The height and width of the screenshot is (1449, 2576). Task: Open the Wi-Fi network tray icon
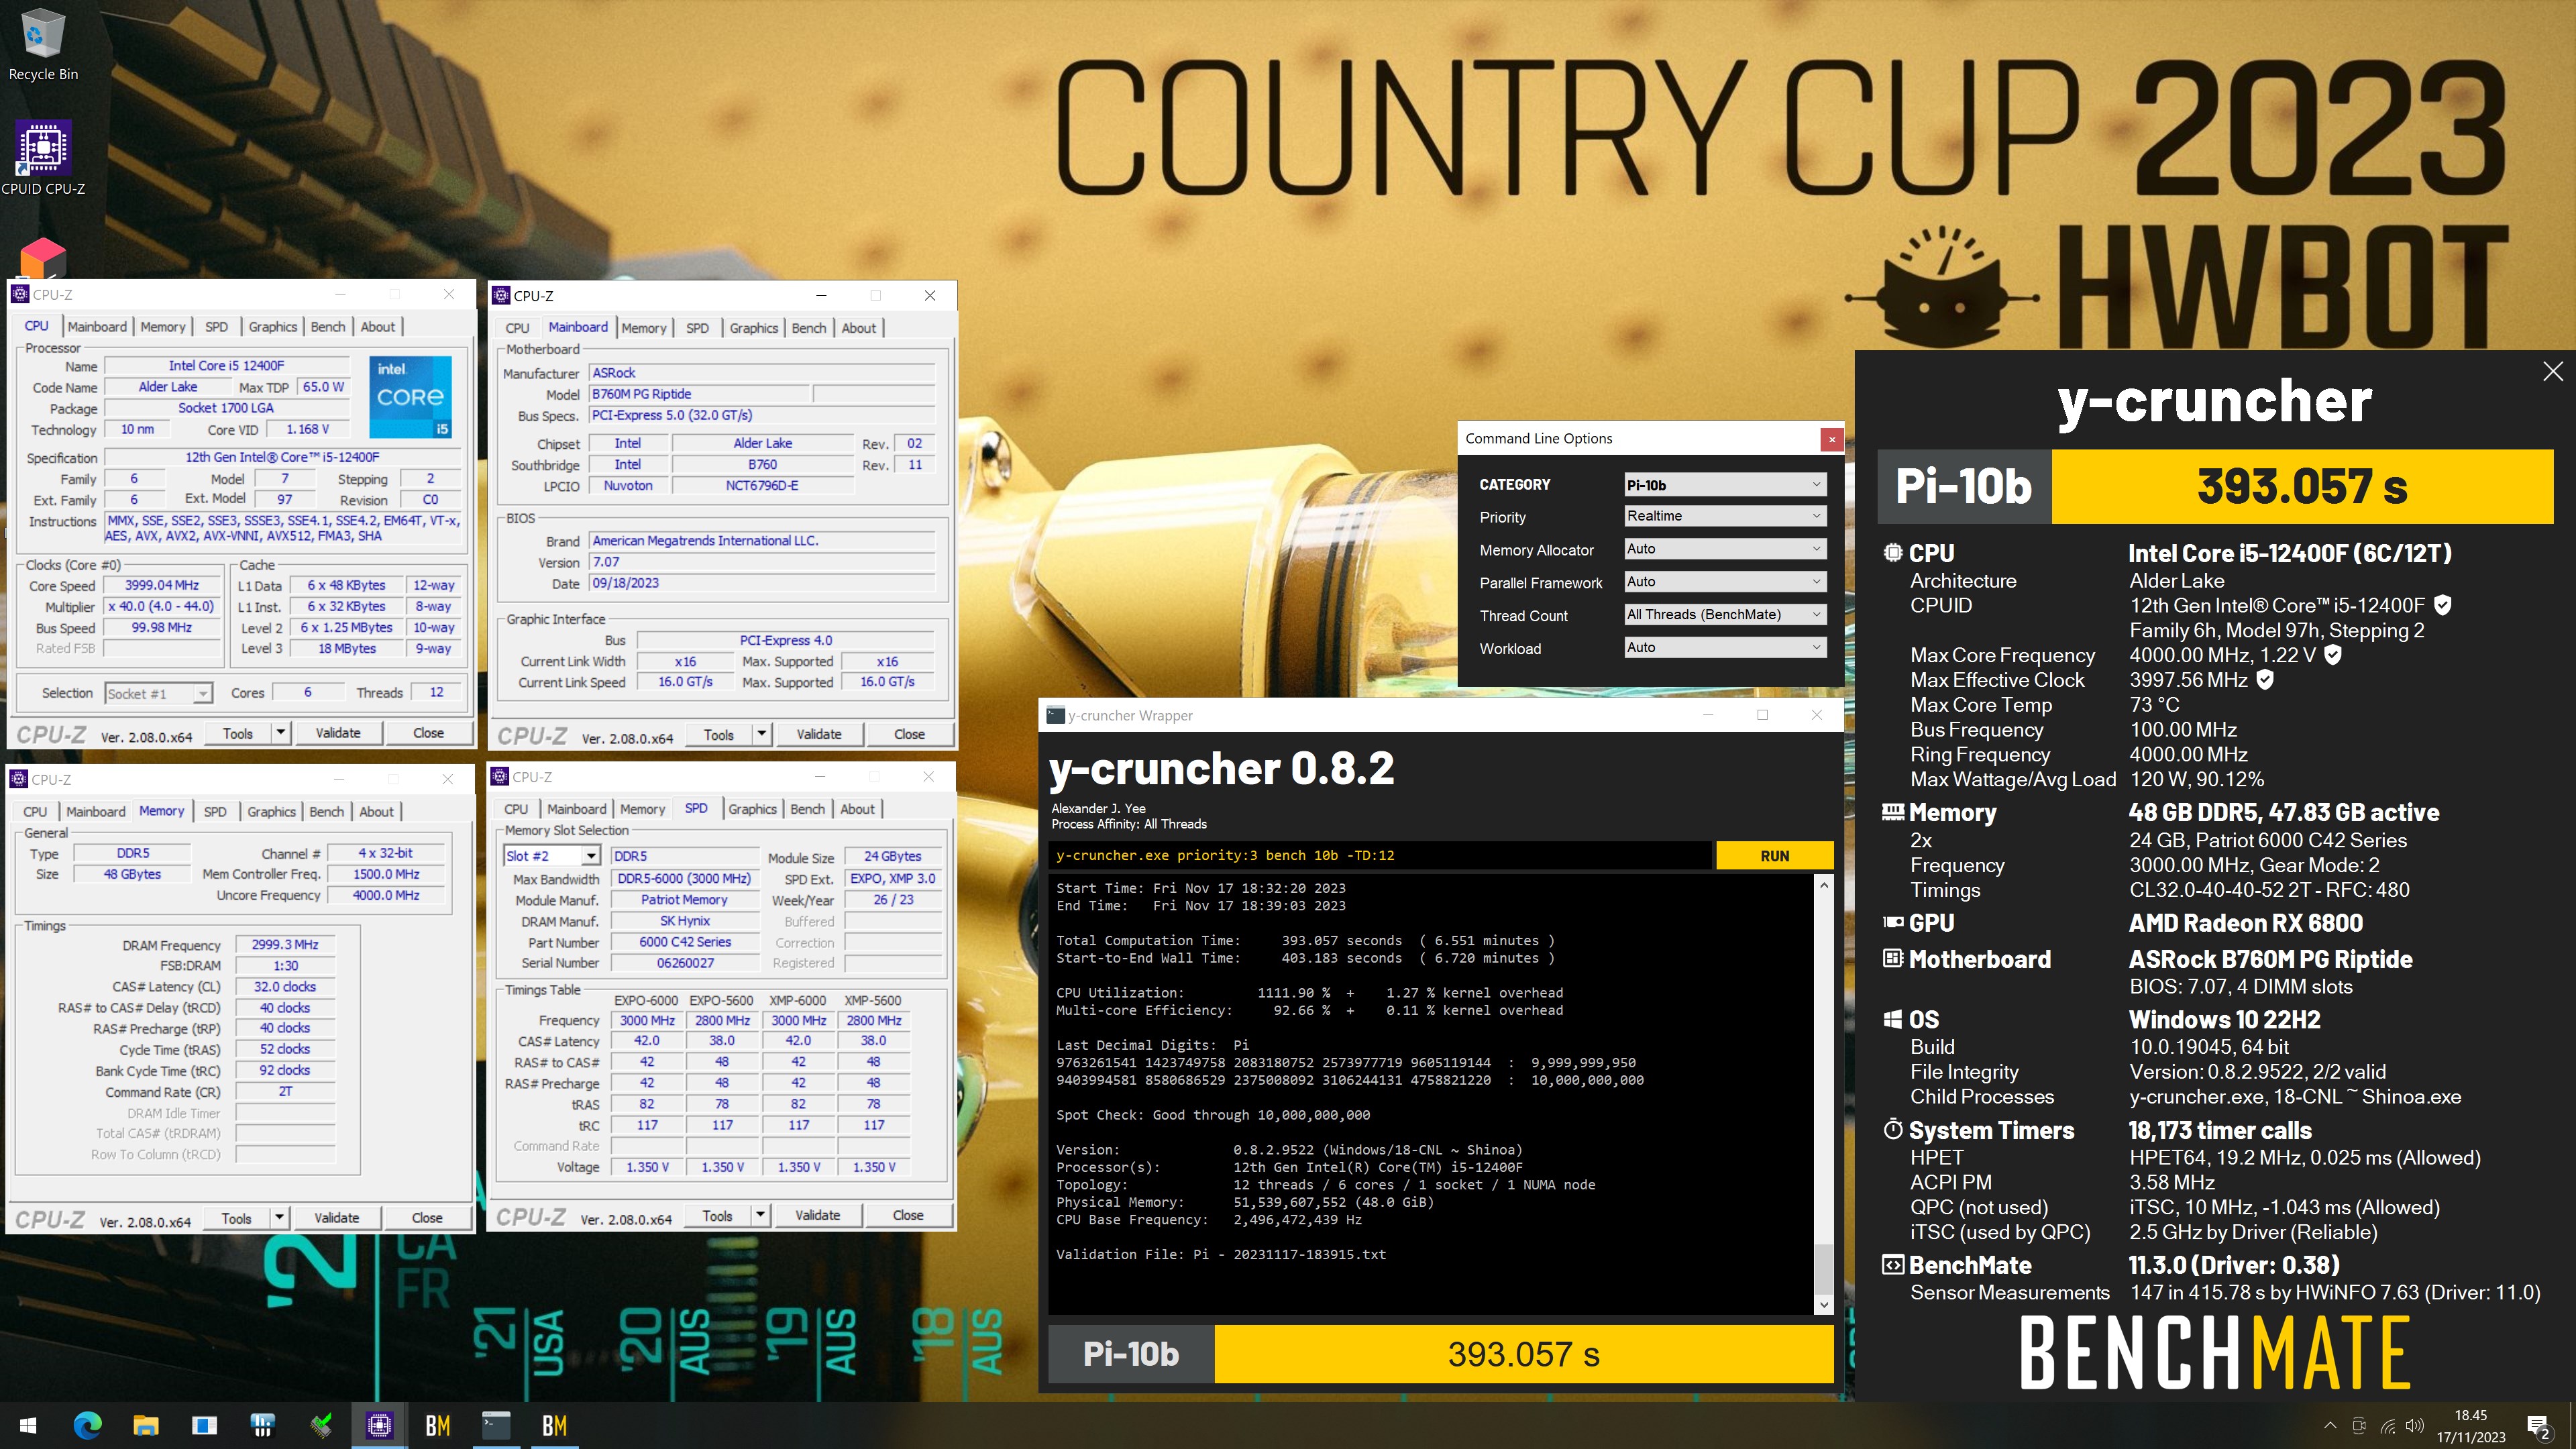tap(2387, 1425)
